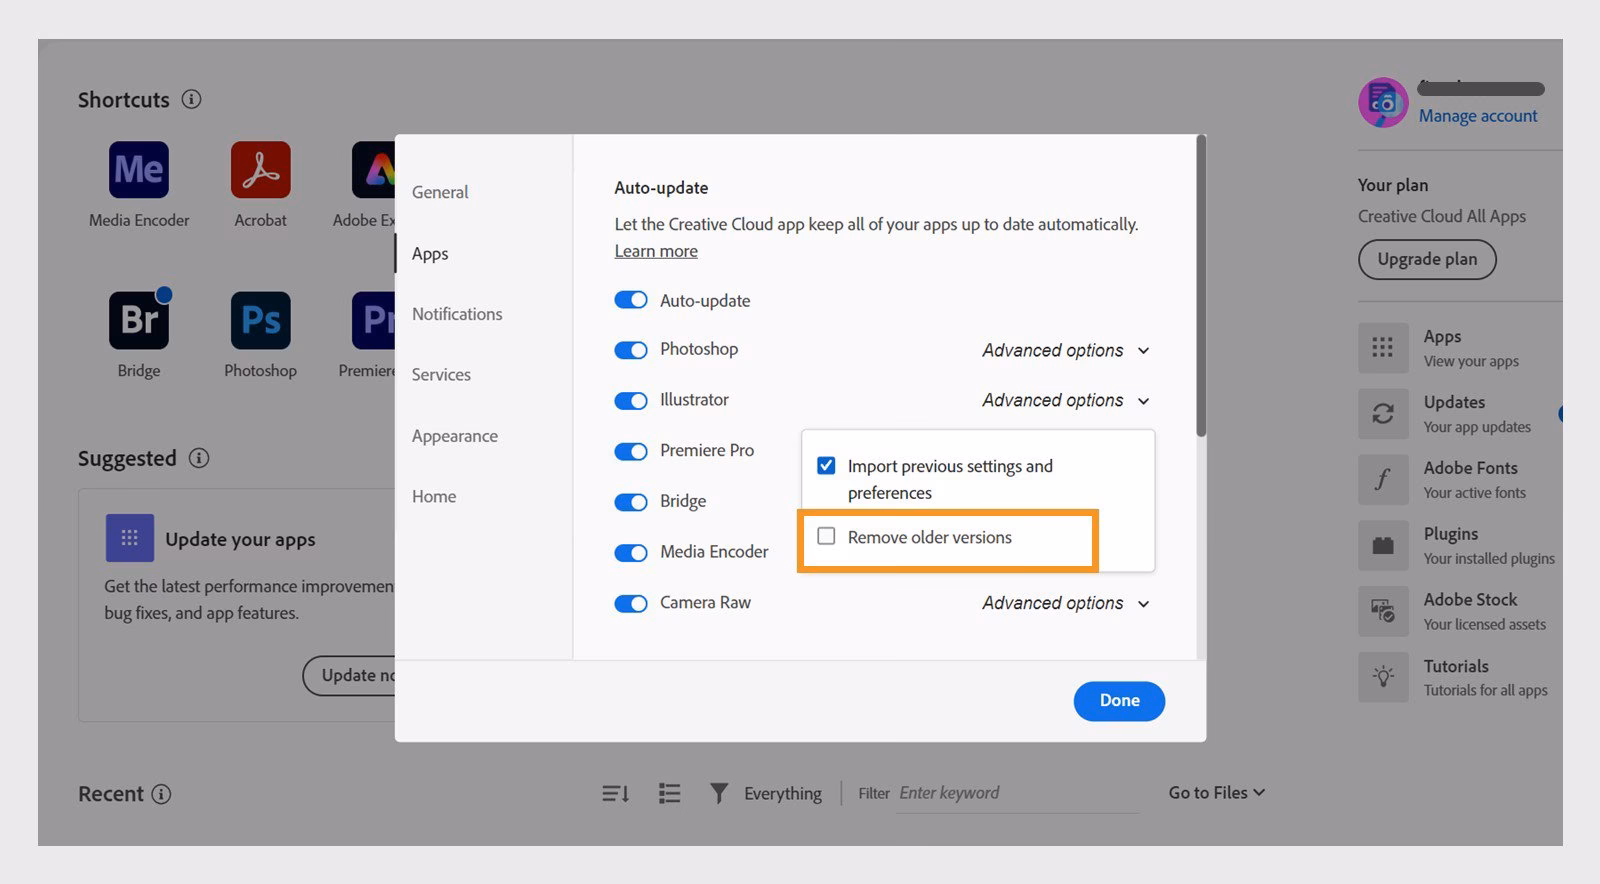Uncheck Import previous settings and preferences
Image resolution: width=1600 pixels, height=884 pixels.
826,466
